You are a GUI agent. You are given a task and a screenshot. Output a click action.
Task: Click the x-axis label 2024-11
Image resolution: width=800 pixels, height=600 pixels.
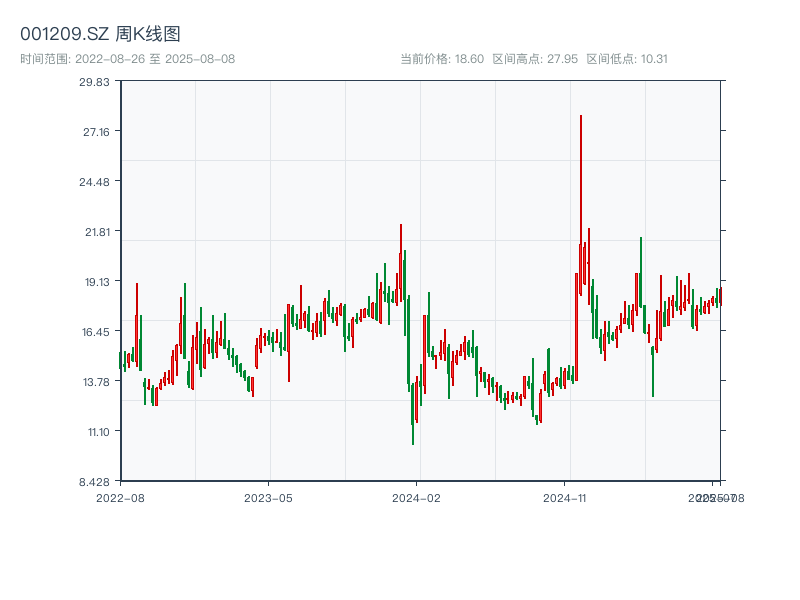[x=564, y=498]
